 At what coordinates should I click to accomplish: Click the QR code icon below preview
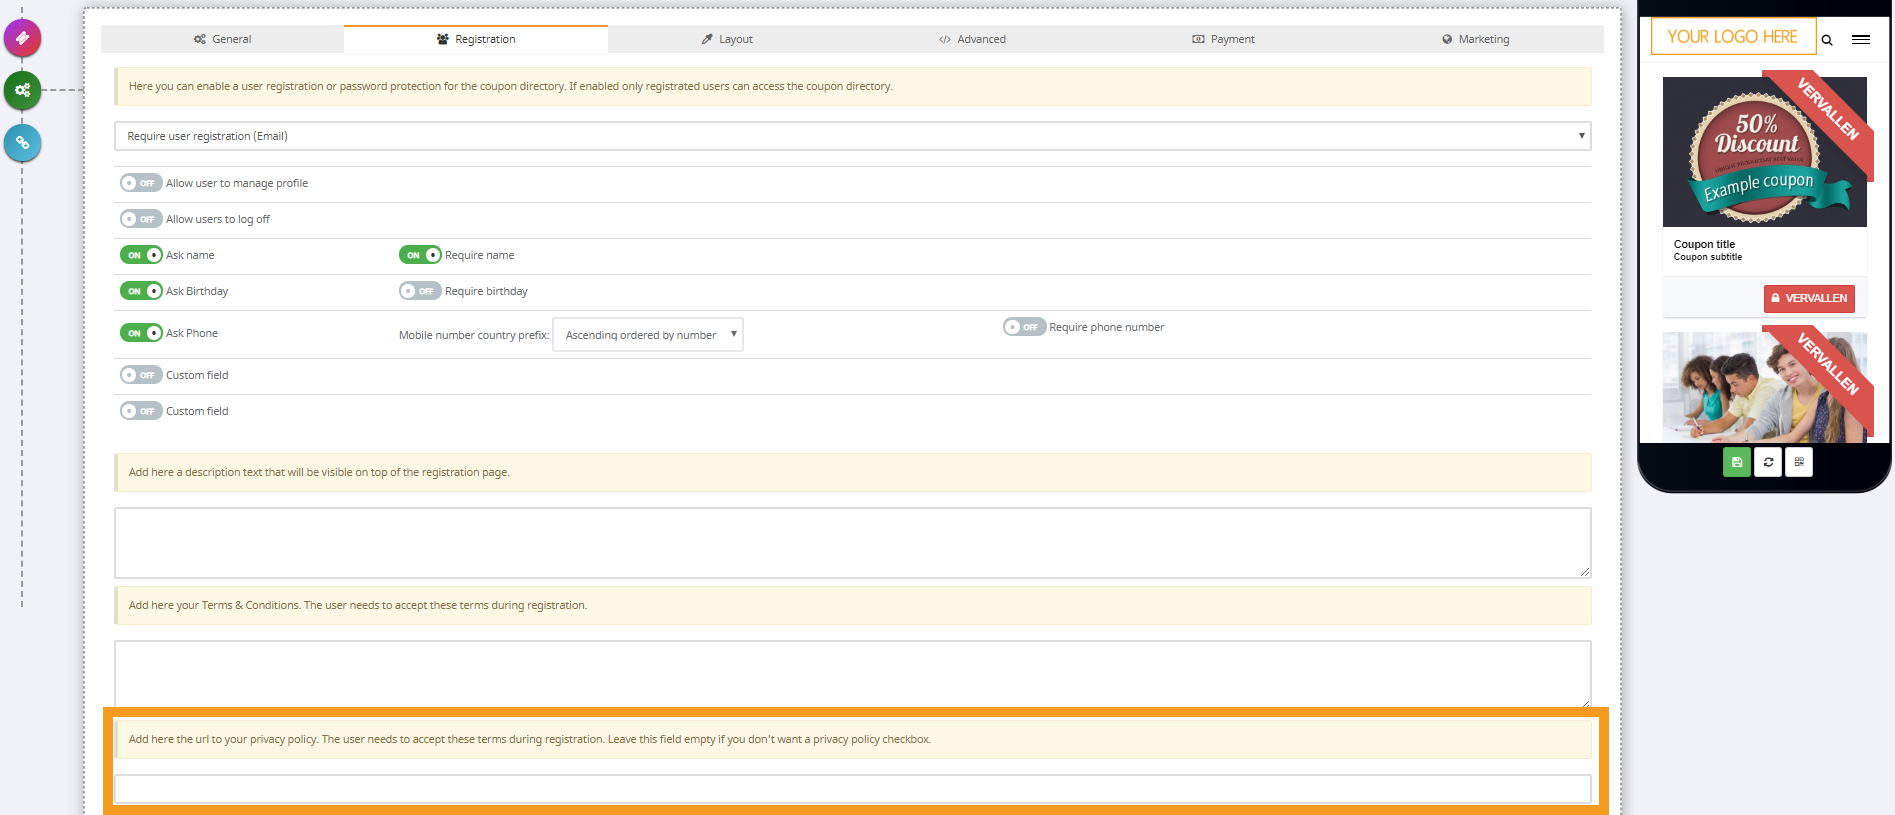[x=1799, y=462]
